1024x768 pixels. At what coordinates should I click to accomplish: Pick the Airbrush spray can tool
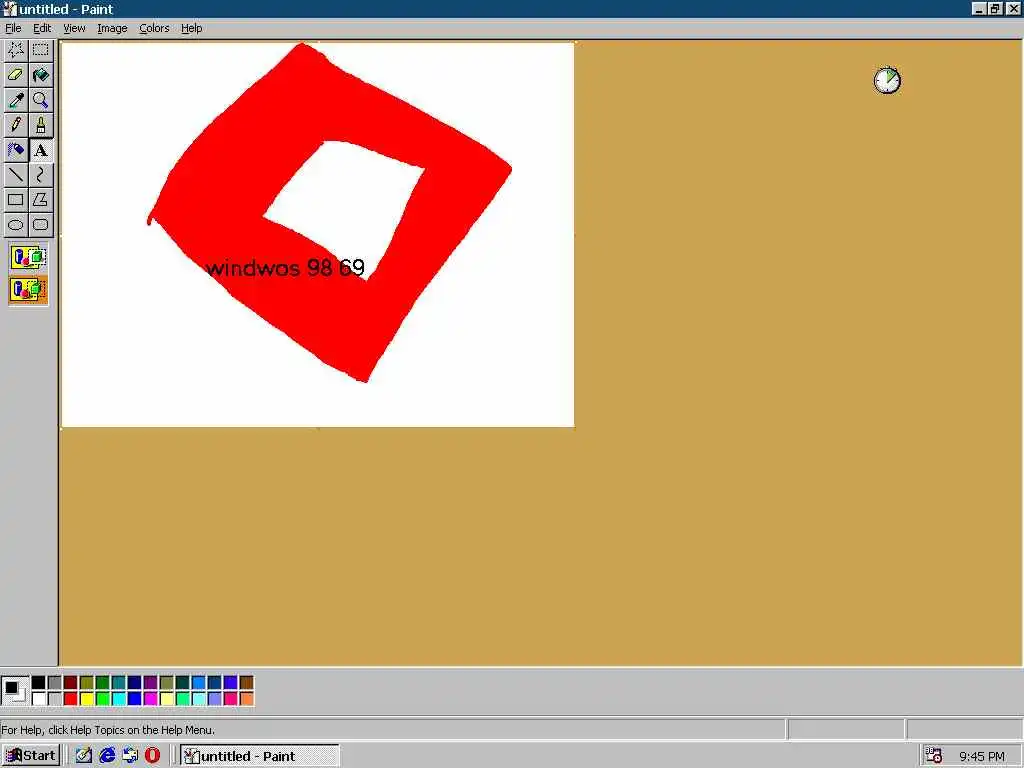pyautogui.click(x=16, y=150)
